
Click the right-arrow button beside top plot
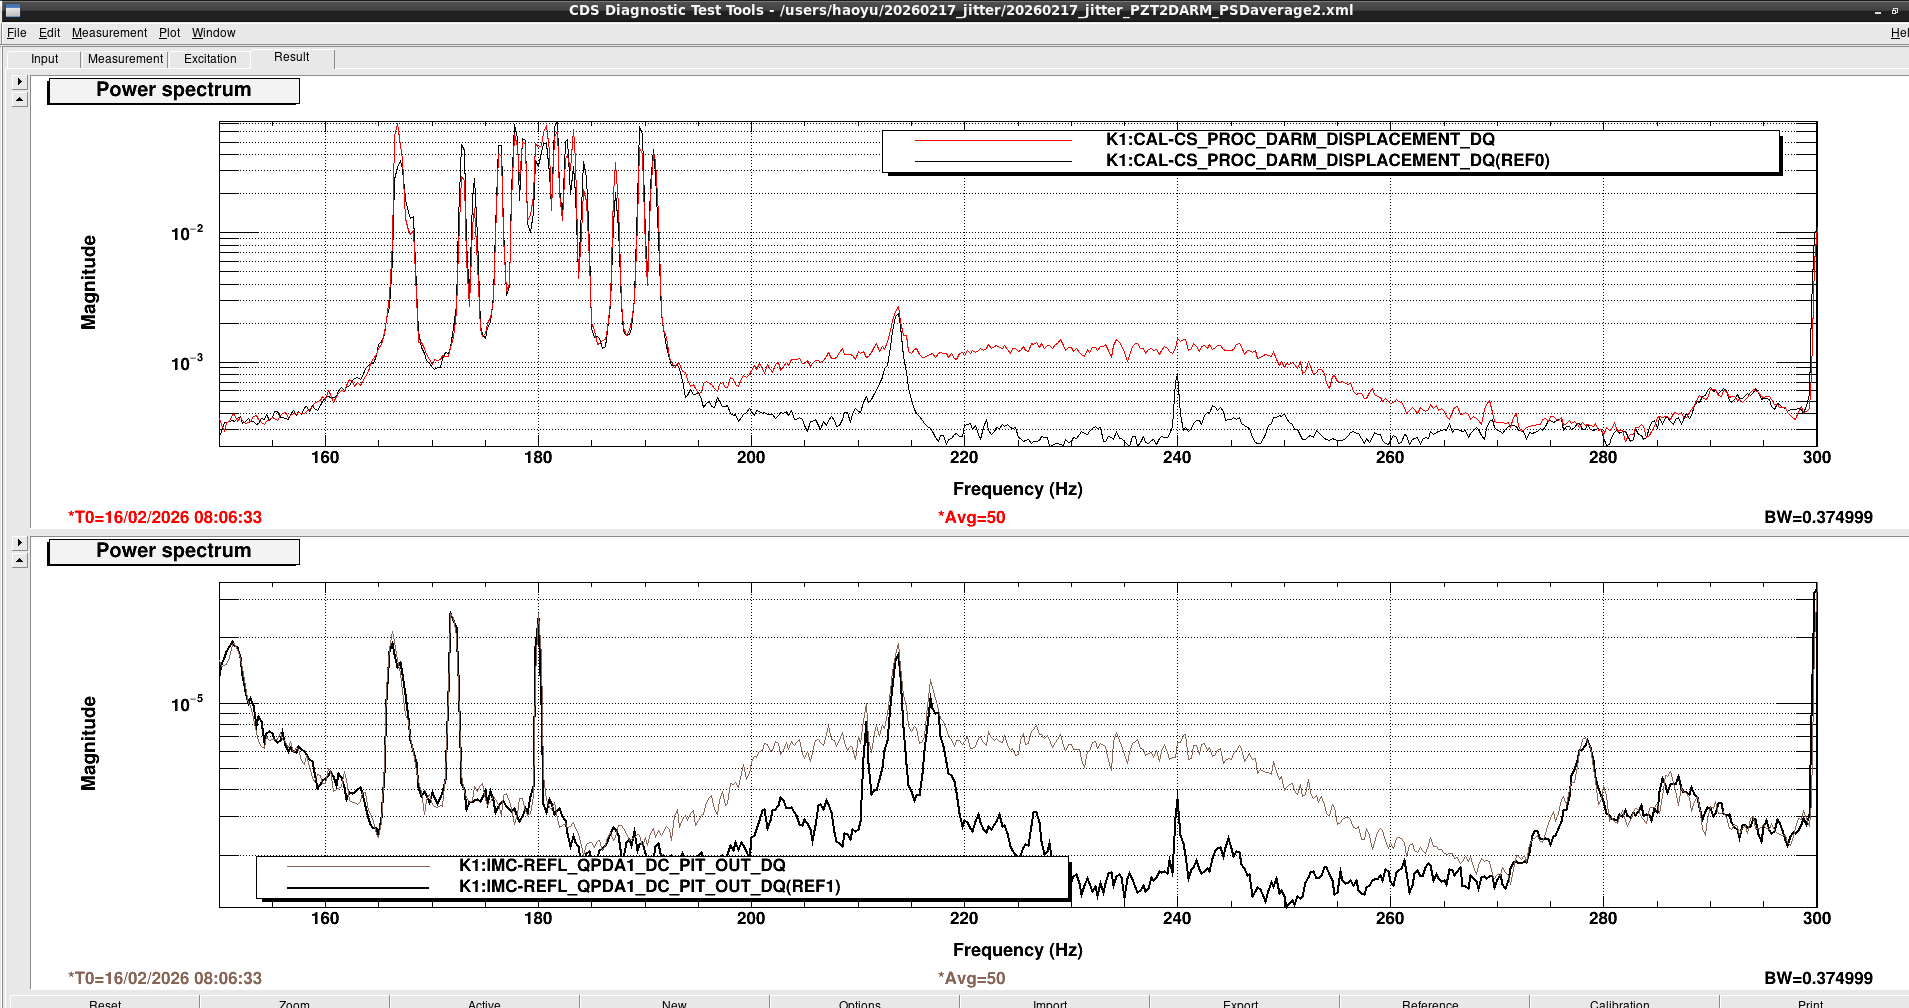[19, 81]
